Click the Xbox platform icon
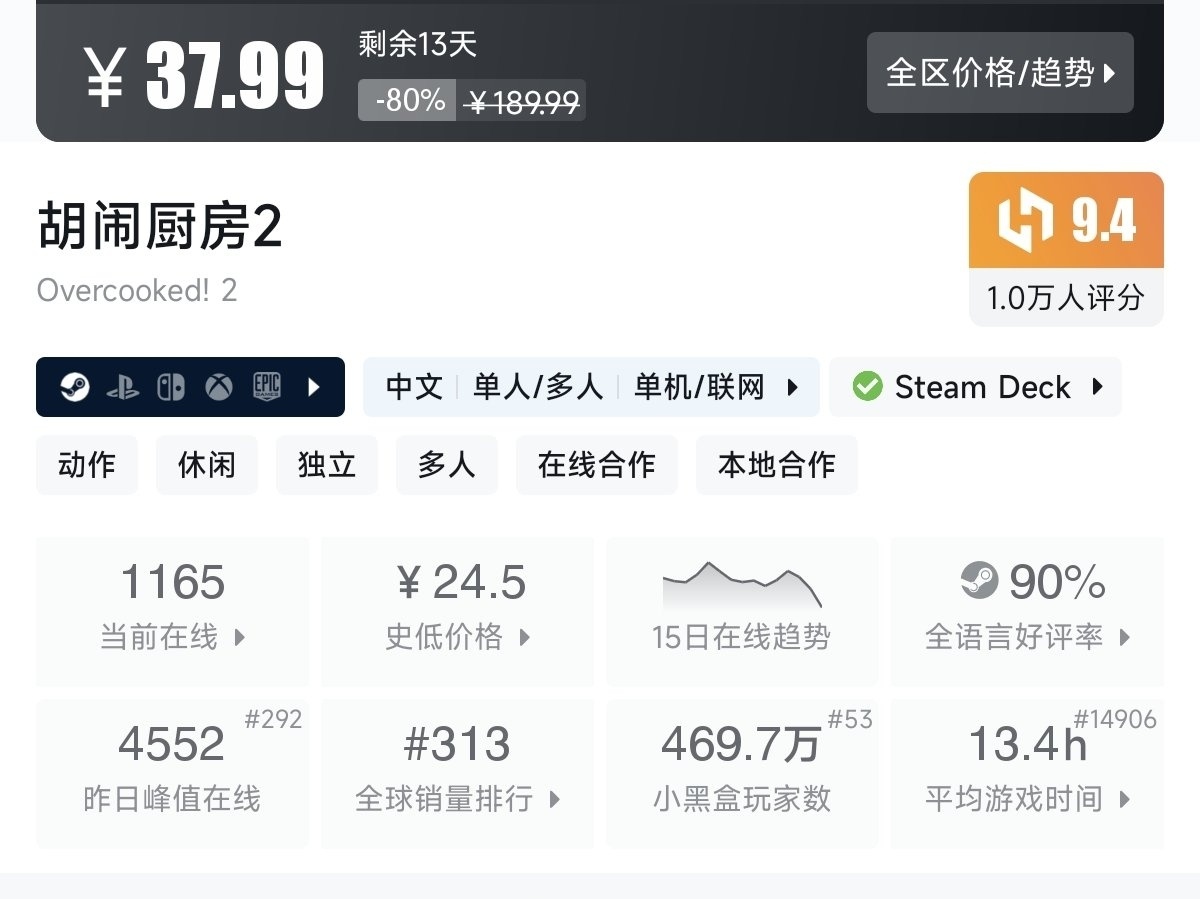 tap(219, 387)
